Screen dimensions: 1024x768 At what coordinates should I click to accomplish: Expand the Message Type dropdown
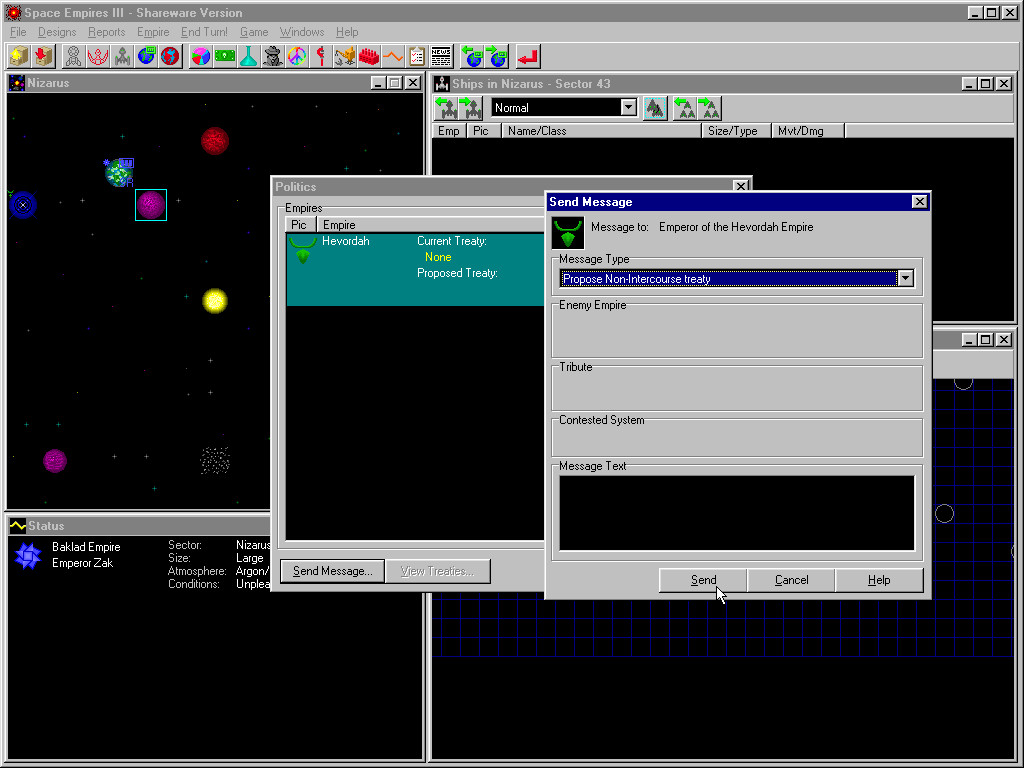pos(905,279)
